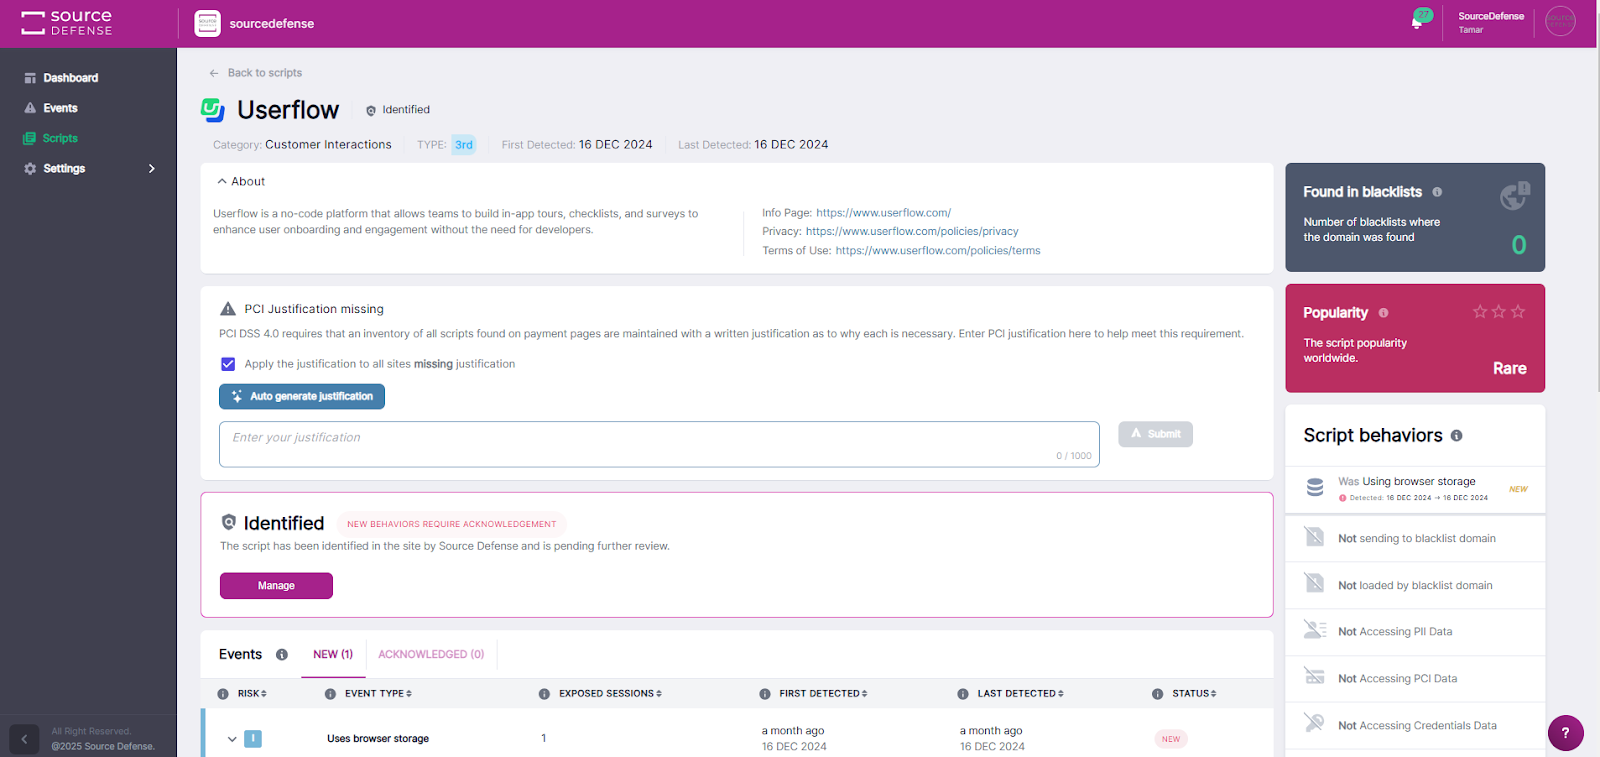Click the user avatar in header

[x=1560, y=21]
